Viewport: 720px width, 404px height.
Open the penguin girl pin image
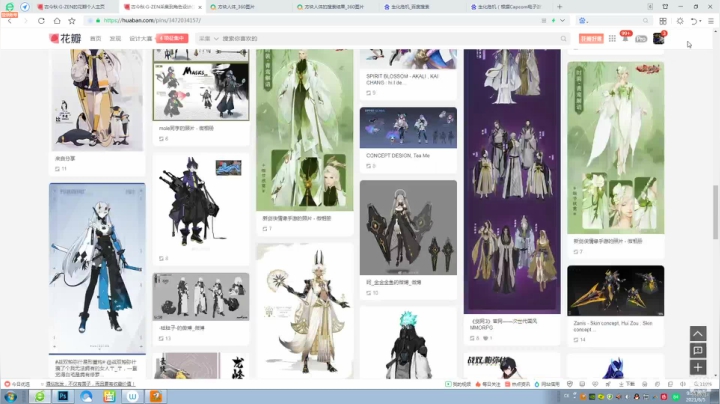pyautogui.click(x=97, y=100)
